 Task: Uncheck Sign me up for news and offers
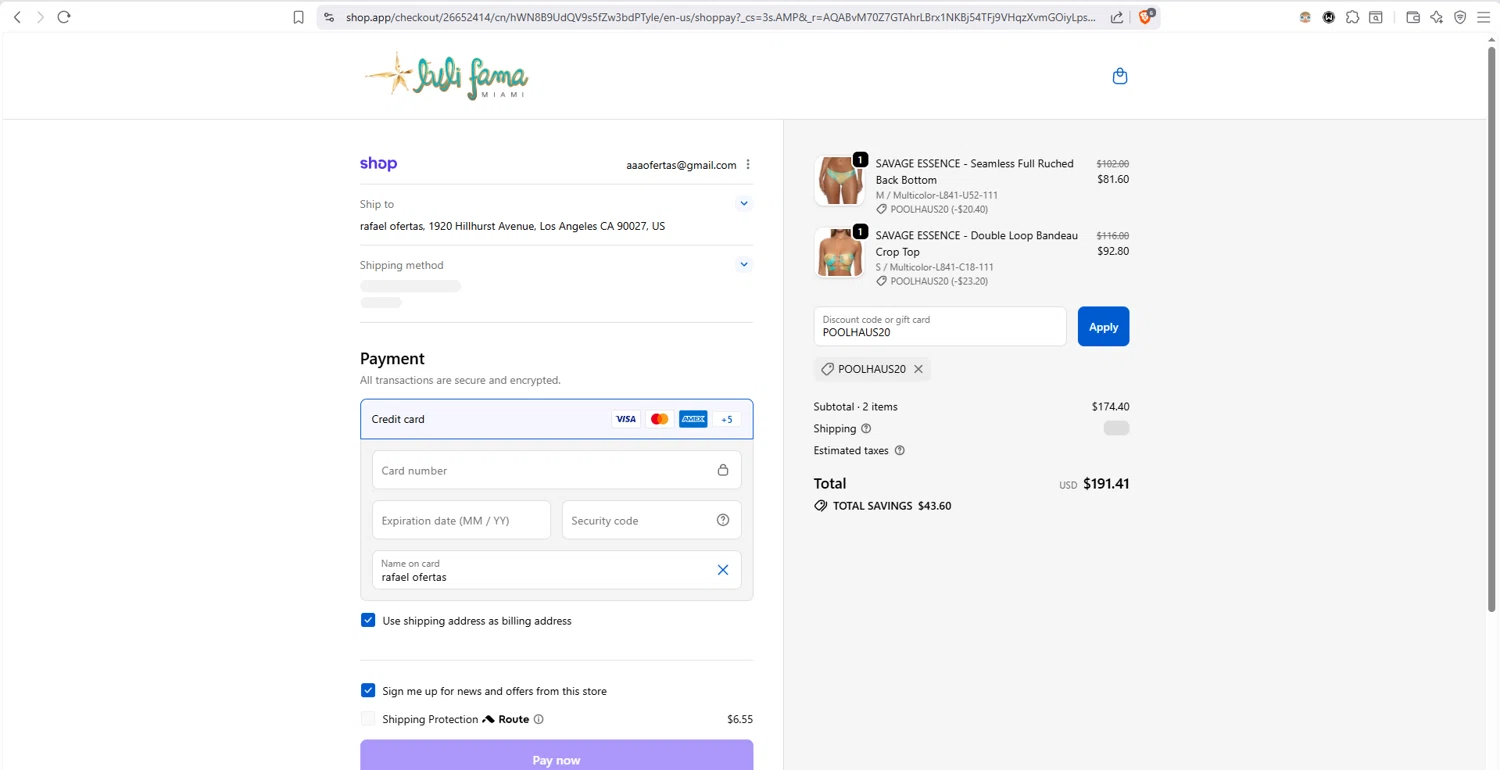(x=368, y=690)
